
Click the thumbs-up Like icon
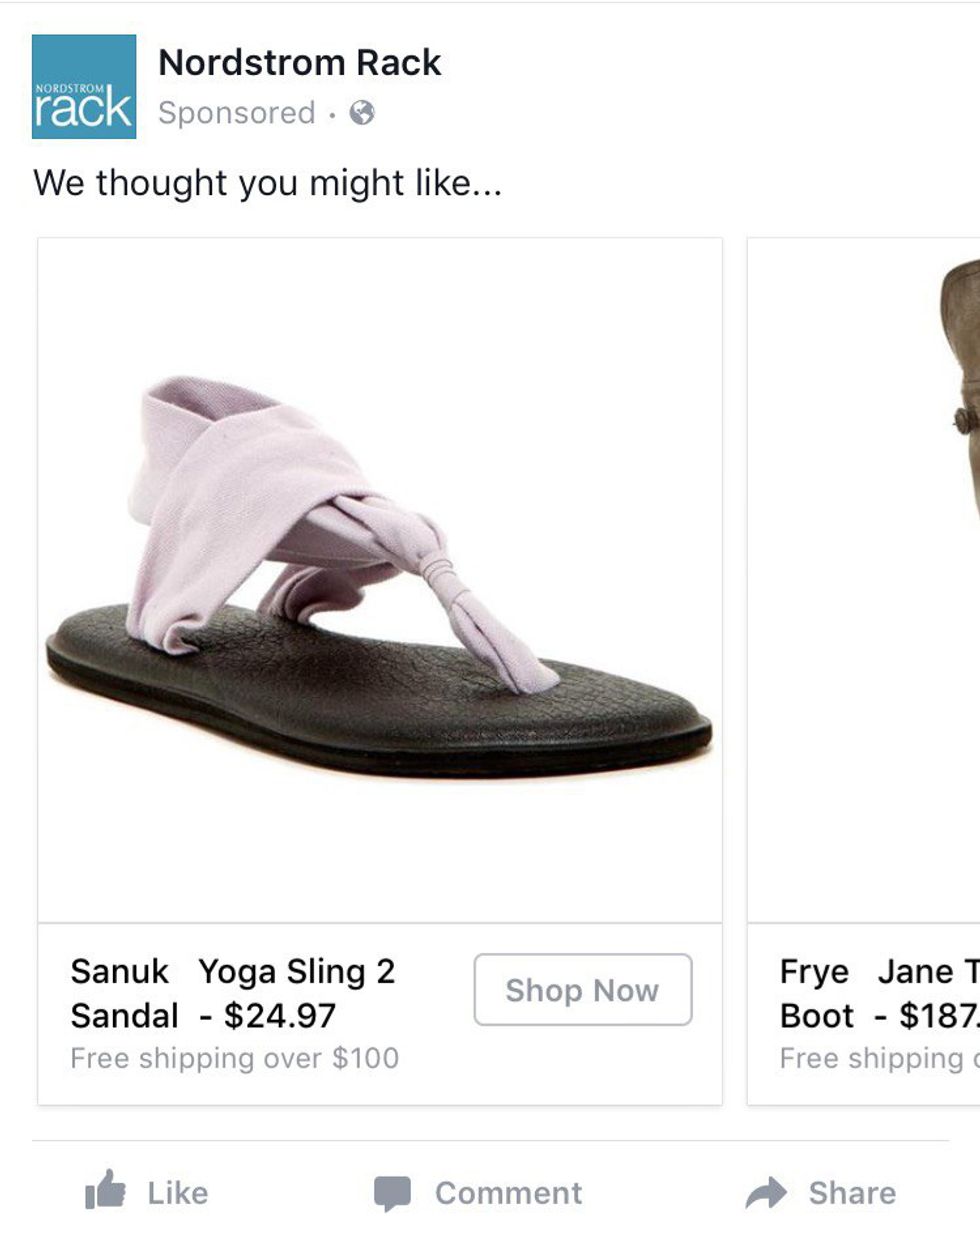(x=106, y=1191)
